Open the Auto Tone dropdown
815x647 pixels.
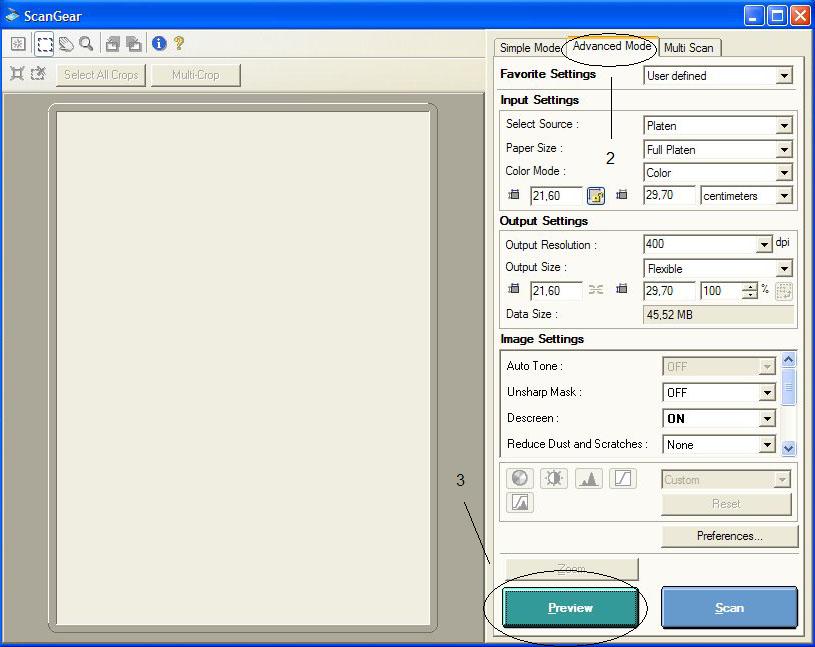tap(719, 366)
